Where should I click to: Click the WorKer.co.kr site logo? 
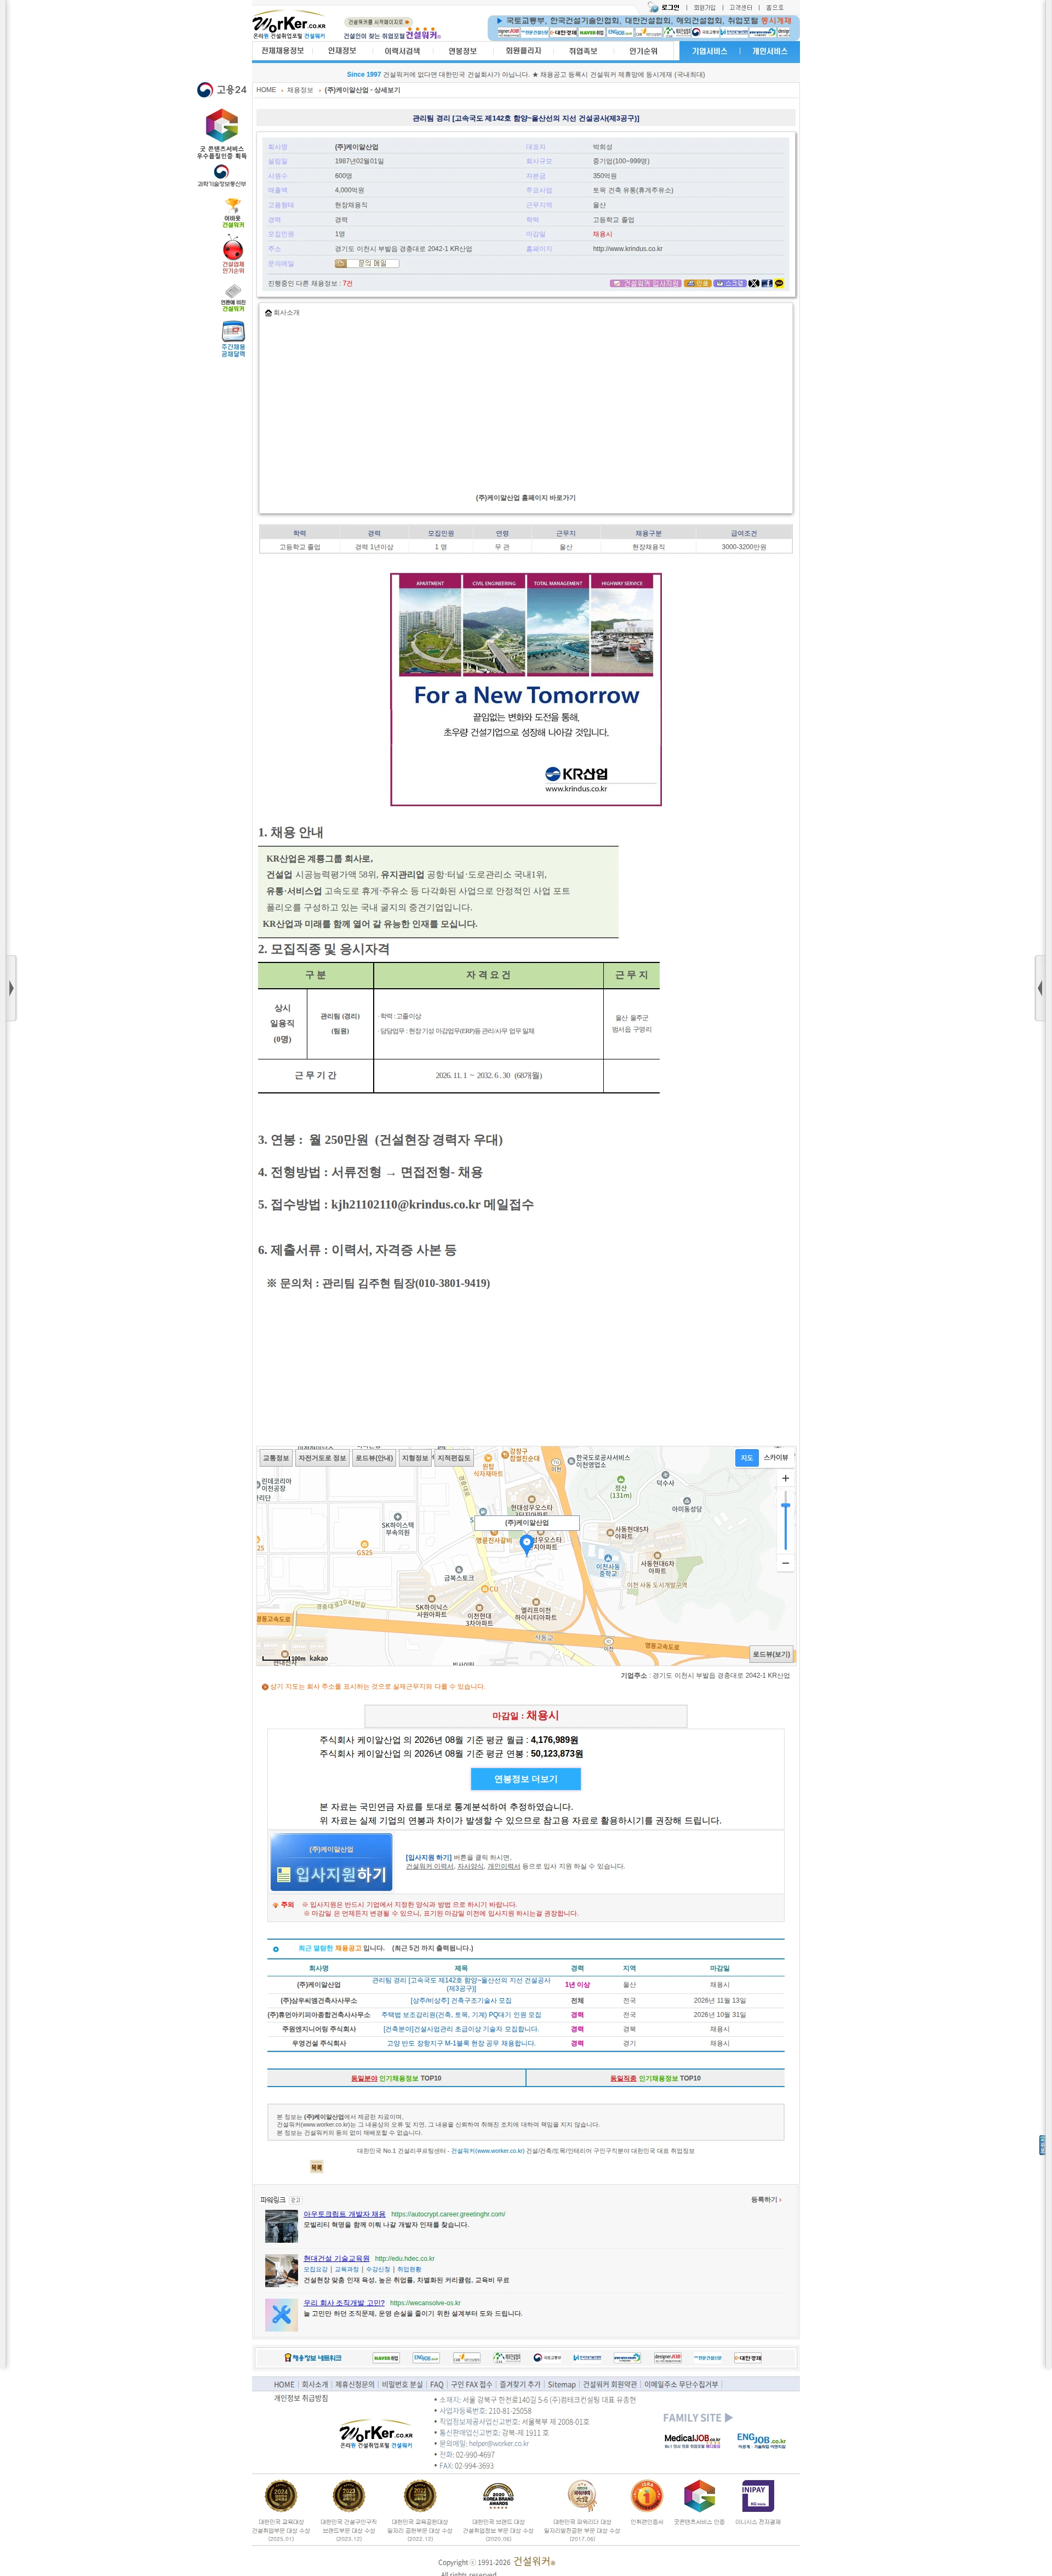click(x=289, y=25)
